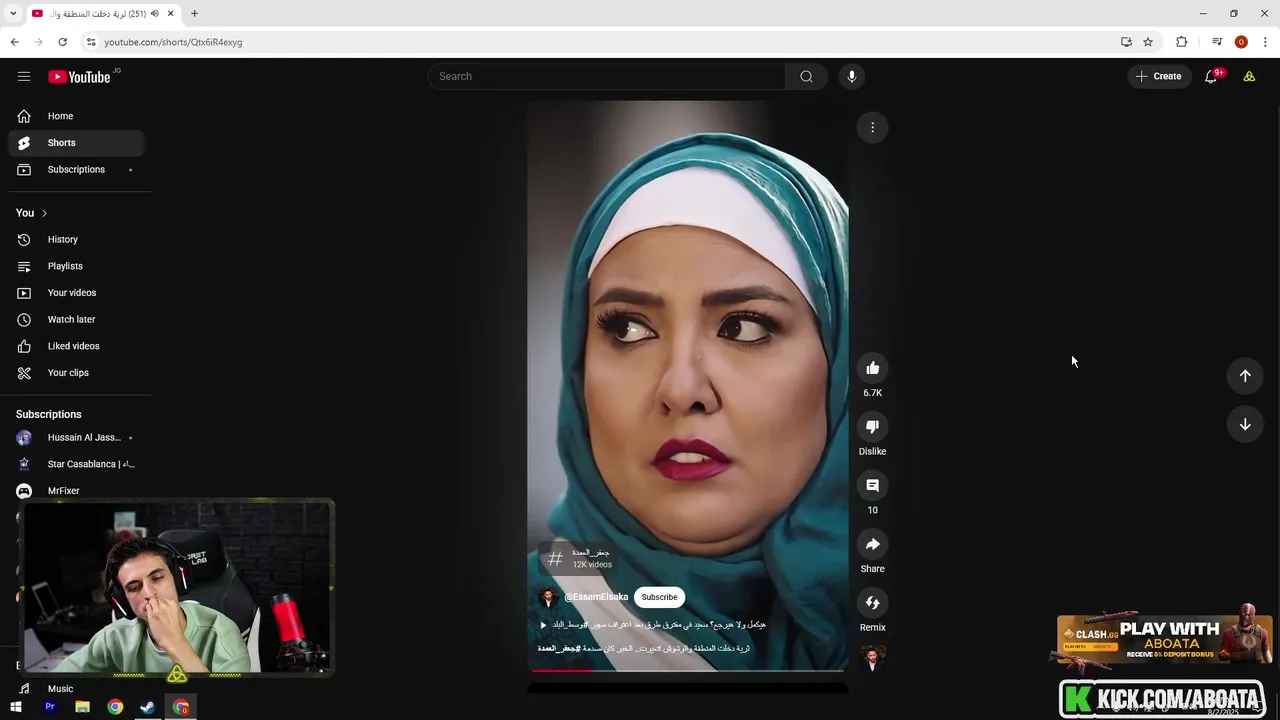Play the short via the small play icon
1280x720 pixels.
coord(543,625)
